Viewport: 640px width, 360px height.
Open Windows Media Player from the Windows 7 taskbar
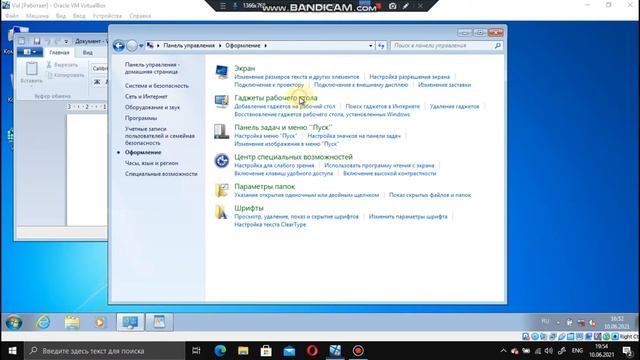(100, 322)
